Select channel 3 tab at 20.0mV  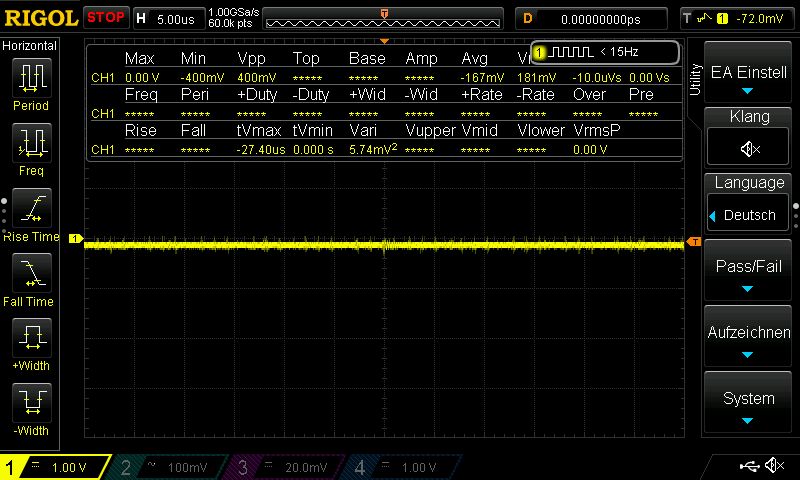click(284, 467)
